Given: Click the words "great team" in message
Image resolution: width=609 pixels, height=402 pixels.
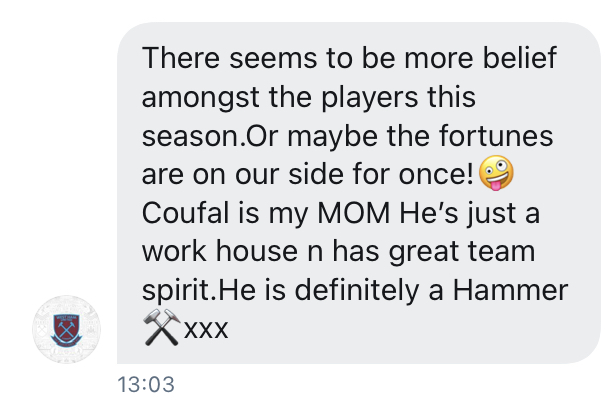Looking at the screenshot, I should pyautogui.click(x=462, y=252).
